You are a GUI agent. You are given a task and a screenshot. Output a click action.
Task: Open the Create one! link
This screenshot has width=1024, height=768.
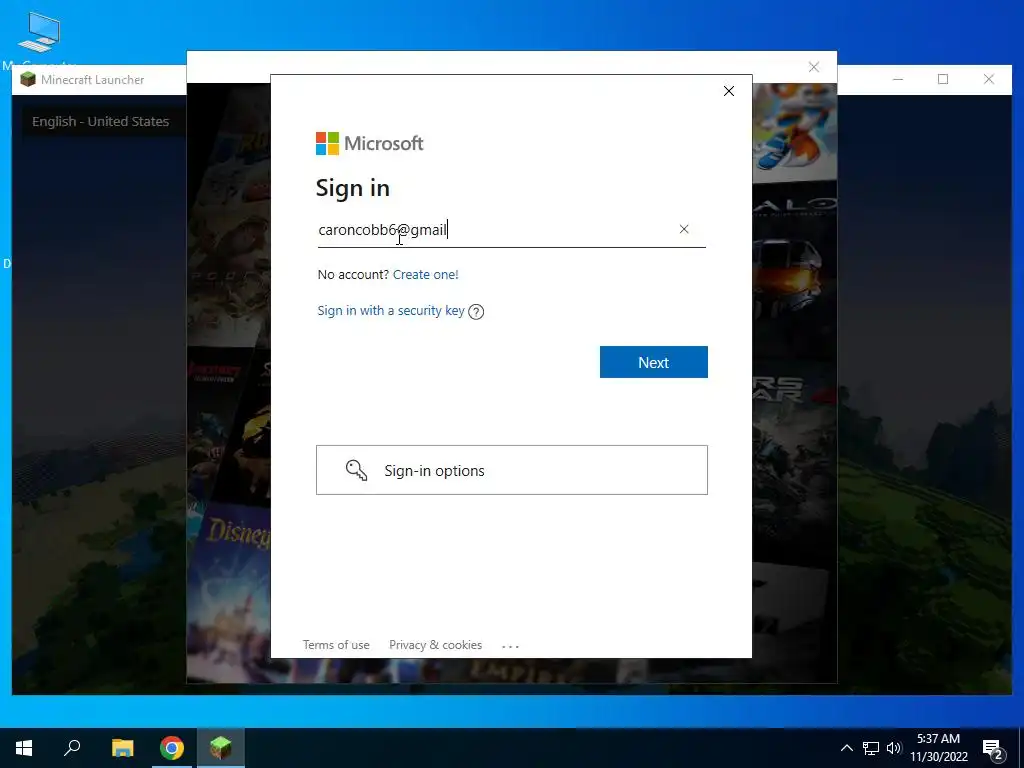click(426, 274)
